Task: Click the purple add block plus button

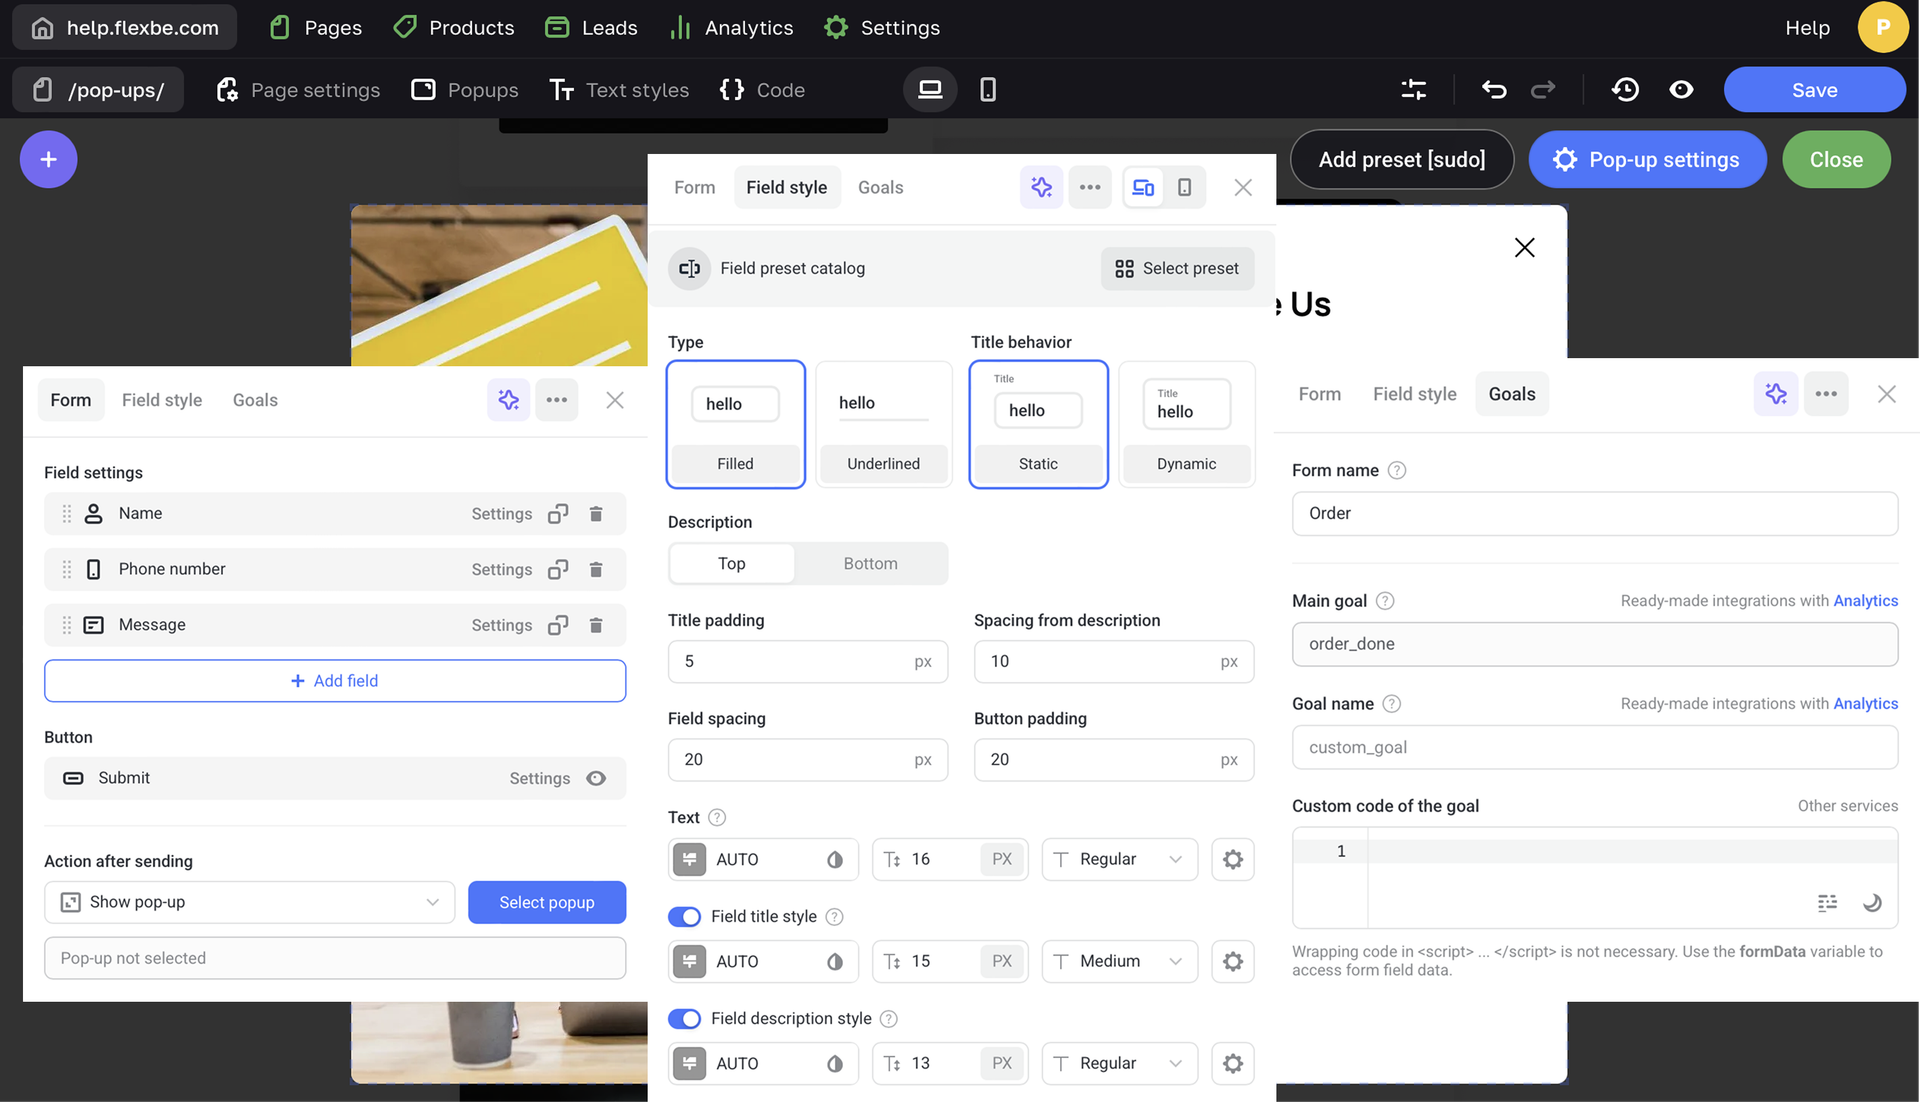Action: pyautogui.click(x=48, y=160)
